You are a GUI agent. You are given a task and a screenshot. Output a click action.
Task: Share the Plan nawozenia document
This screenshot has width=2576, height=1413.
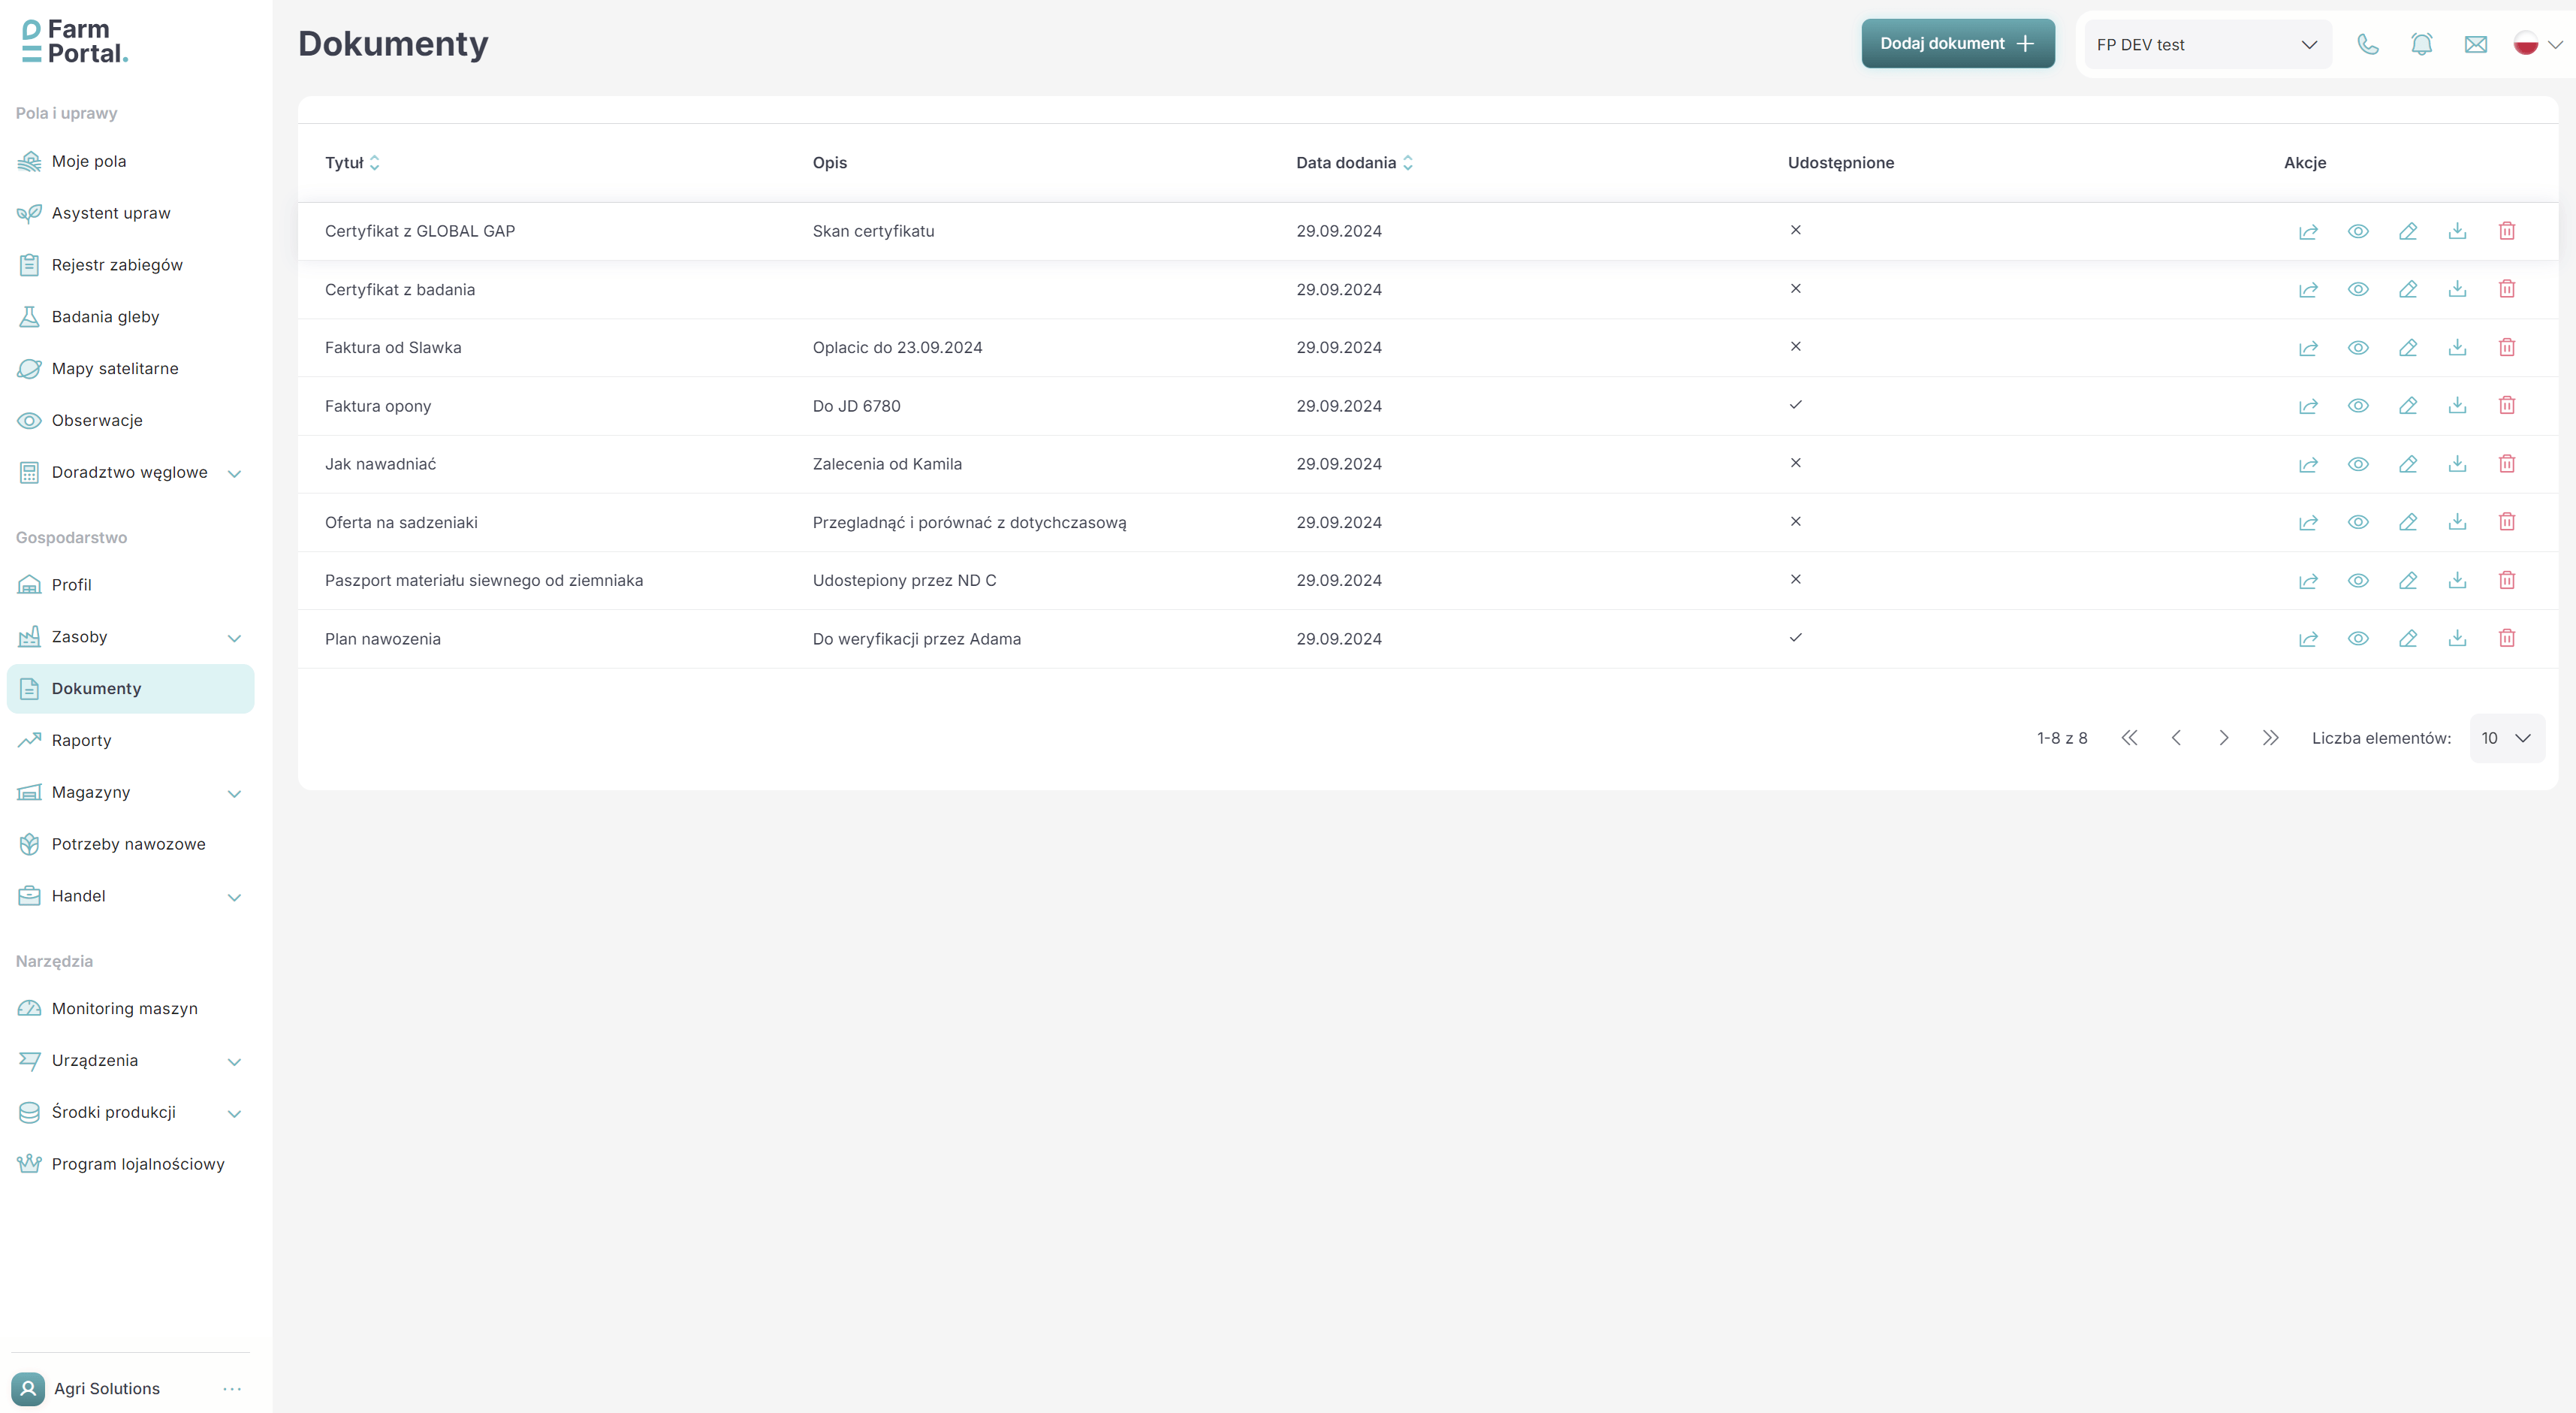[2308, 639]
